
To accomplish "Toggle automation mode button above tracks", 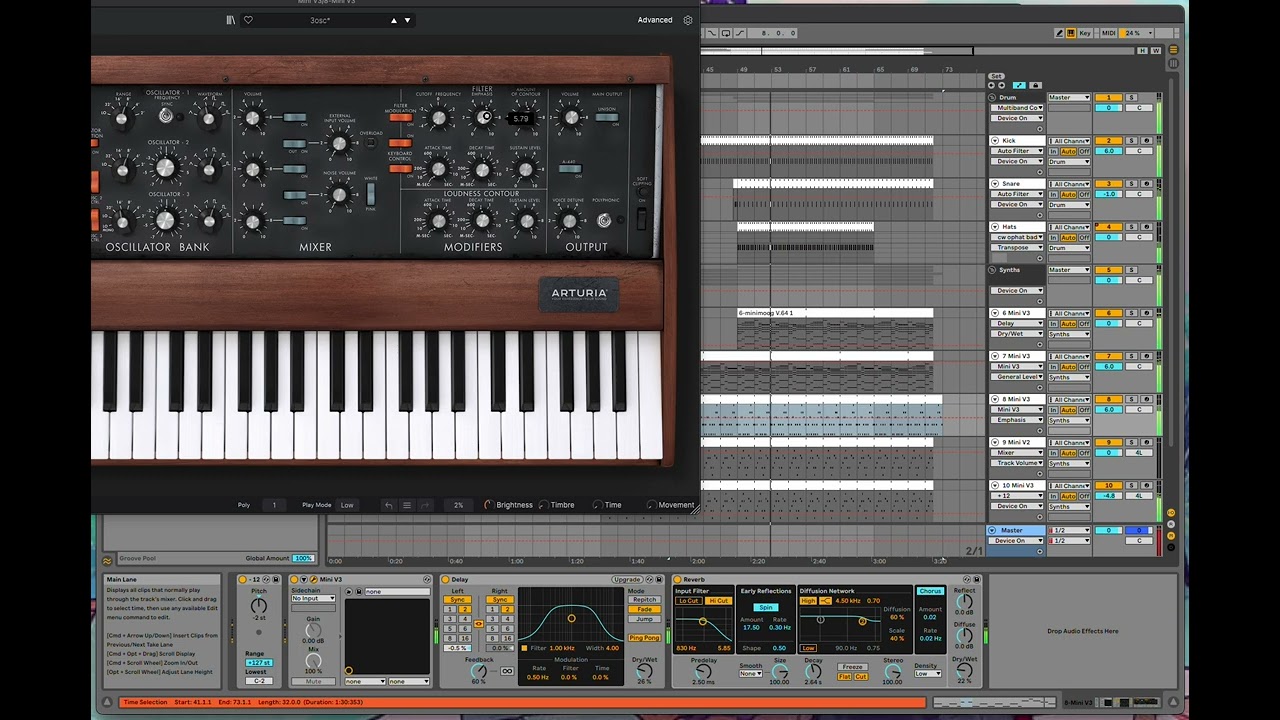I will coord(1019,86).
